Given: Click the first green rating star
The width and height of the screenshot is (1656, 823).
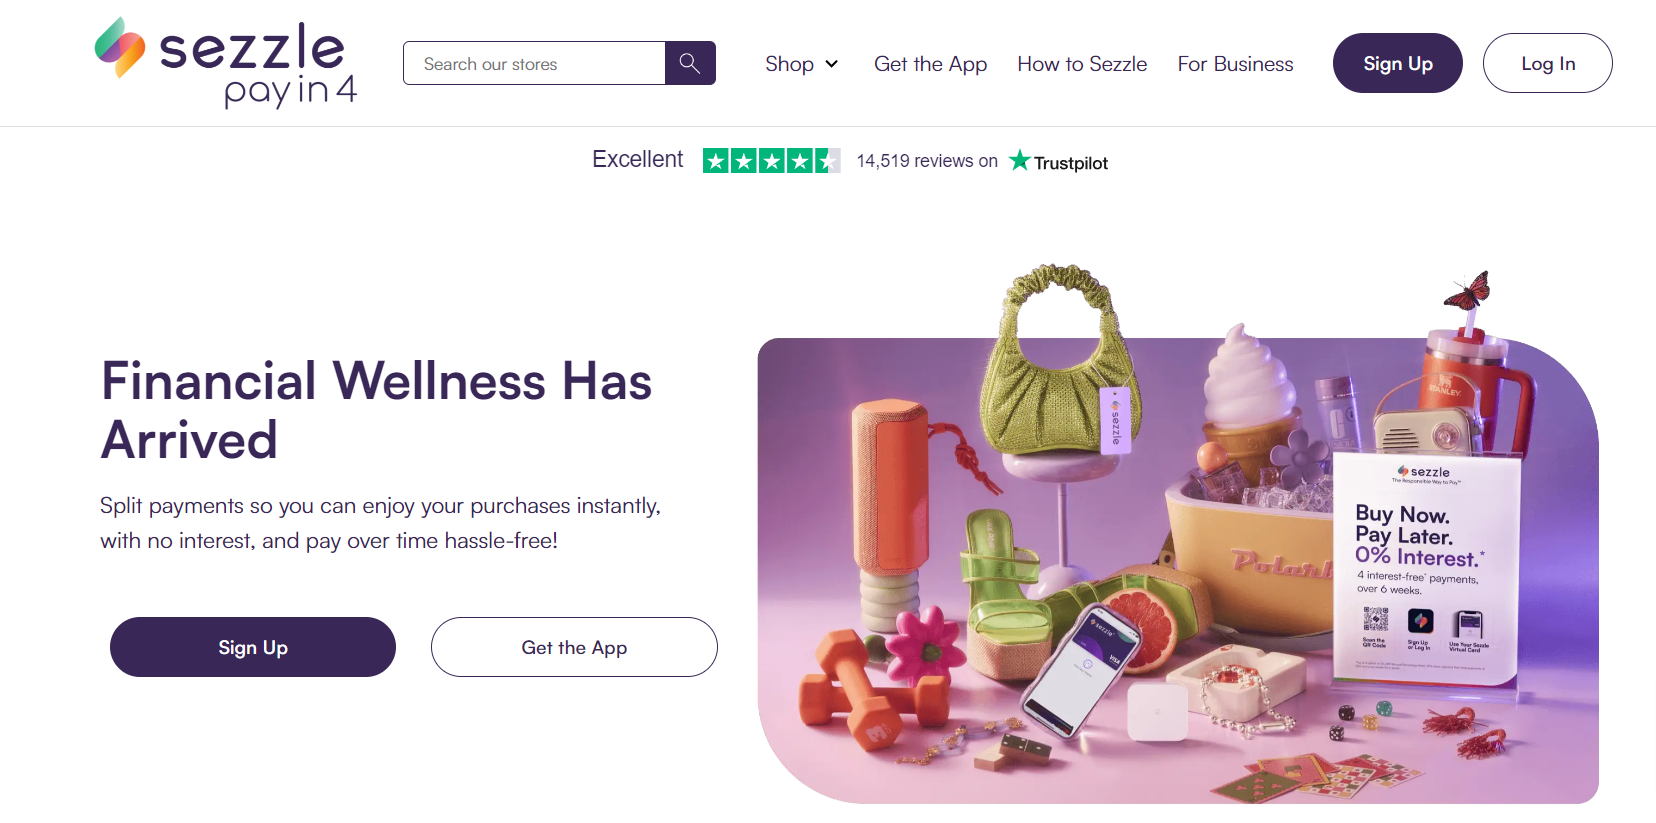Looking at the screenshot, I should coord(716,160).
